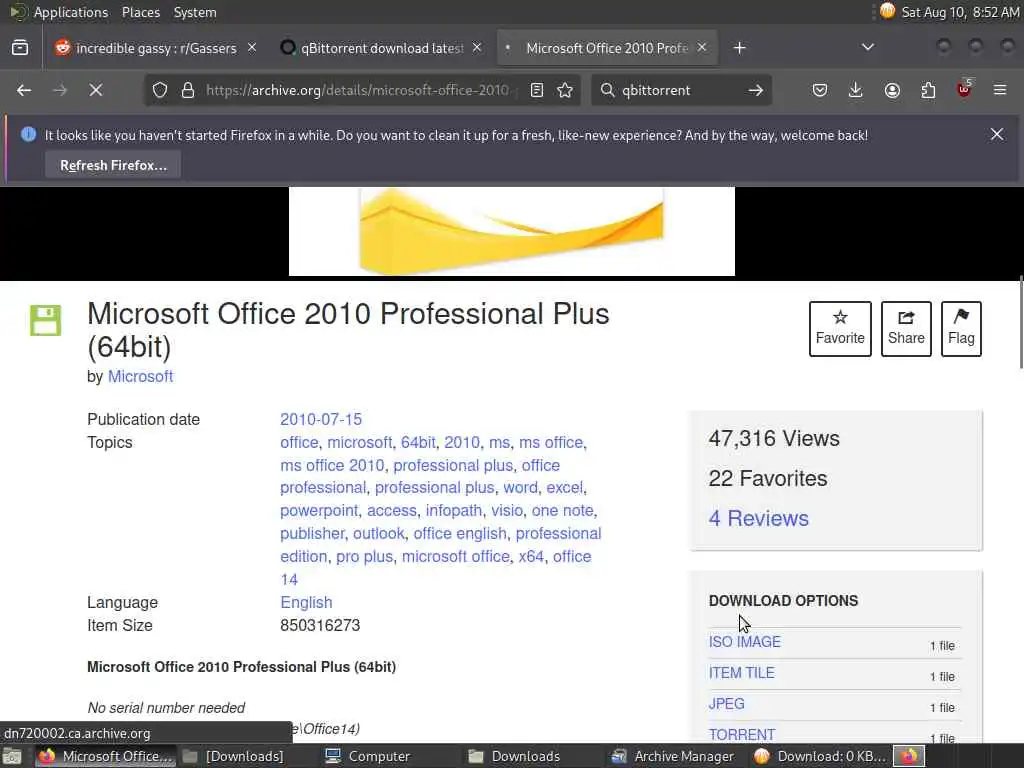Close the Microsoft Office 2010 tab
The width and height of the screenshot is (1024, 768).
[702, 48]
